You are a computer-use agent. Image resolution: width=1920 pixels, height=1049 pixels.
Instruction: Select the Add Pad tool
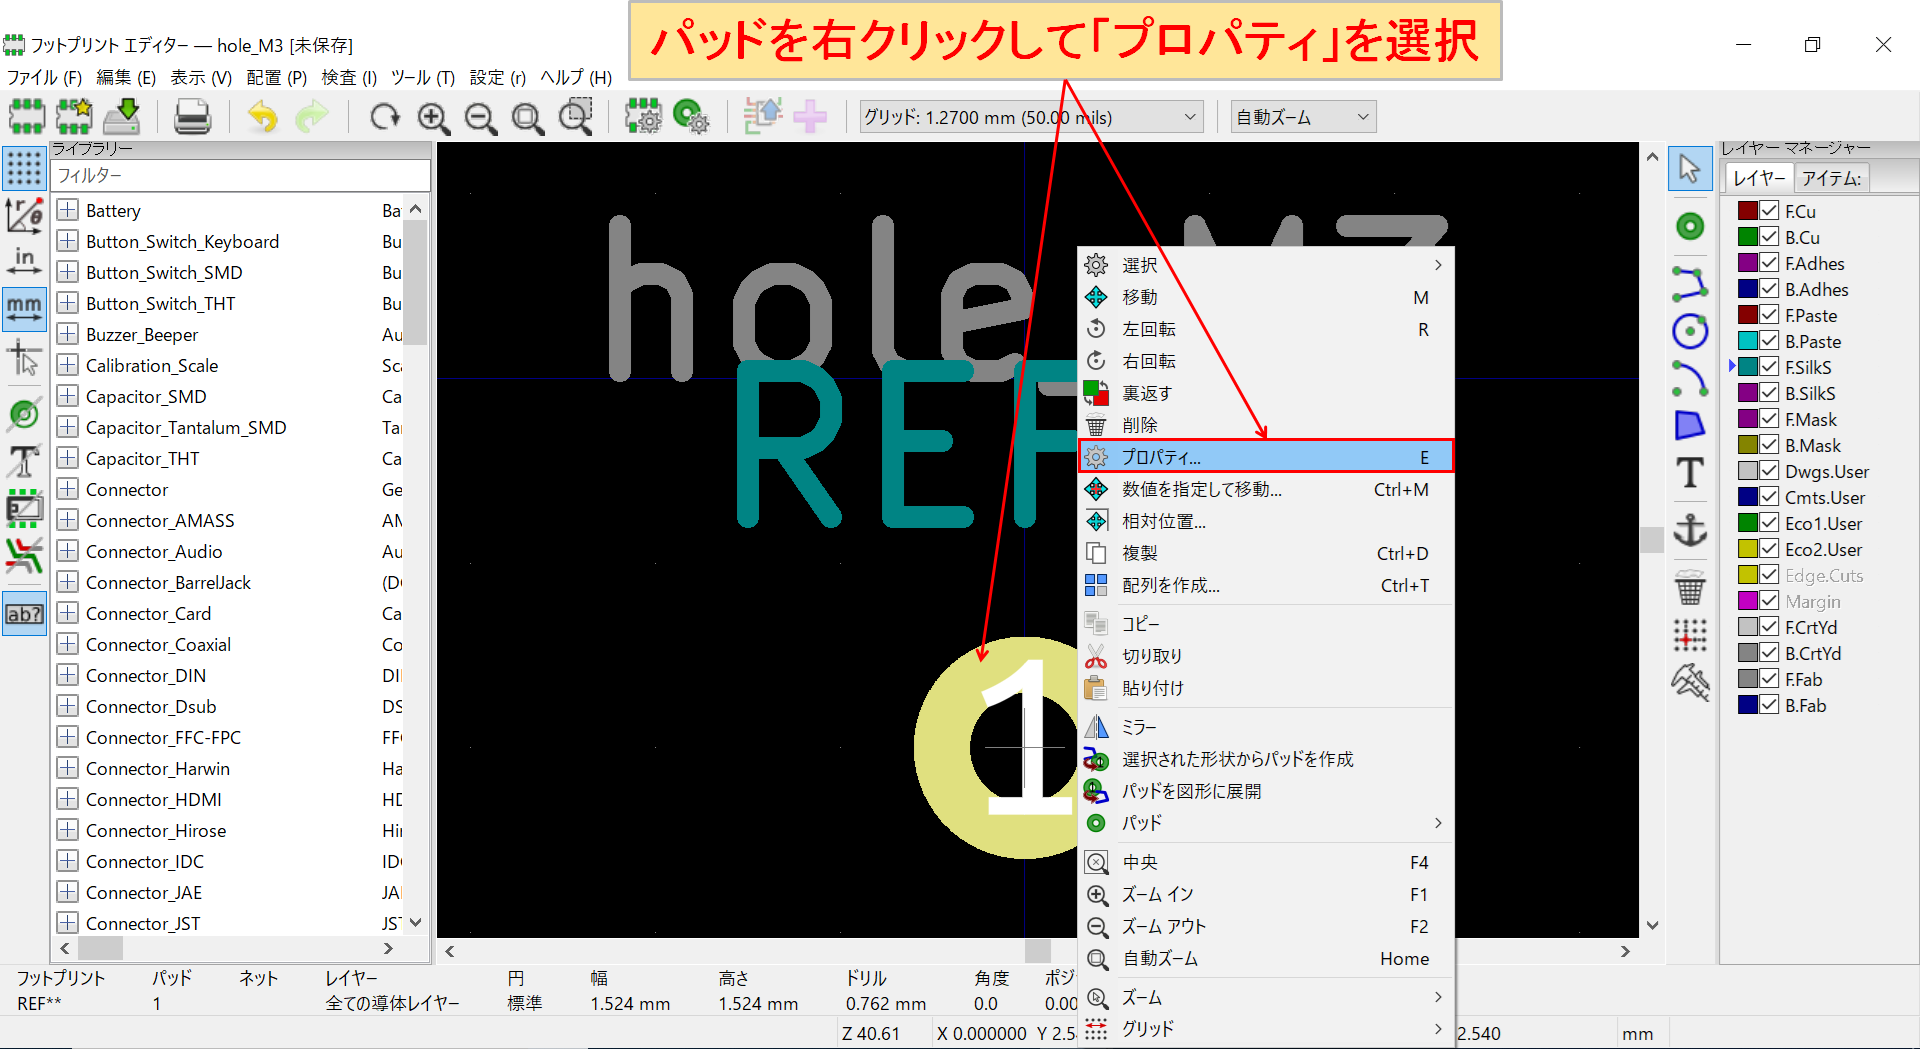1690,226
